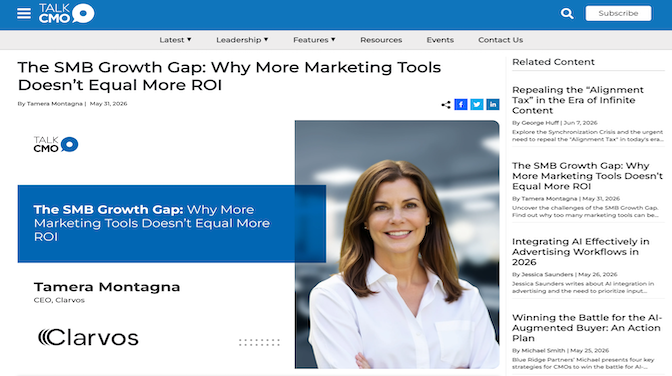
Task: Click Tamera Montagna byline in Related Content
Action: pos(549,199)
